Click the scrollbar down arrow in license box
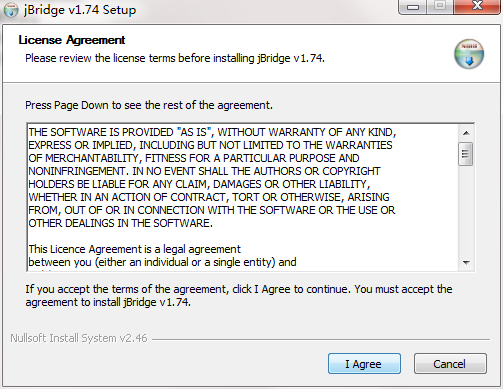This screenshot has width=503, height=389. point(466,263)
